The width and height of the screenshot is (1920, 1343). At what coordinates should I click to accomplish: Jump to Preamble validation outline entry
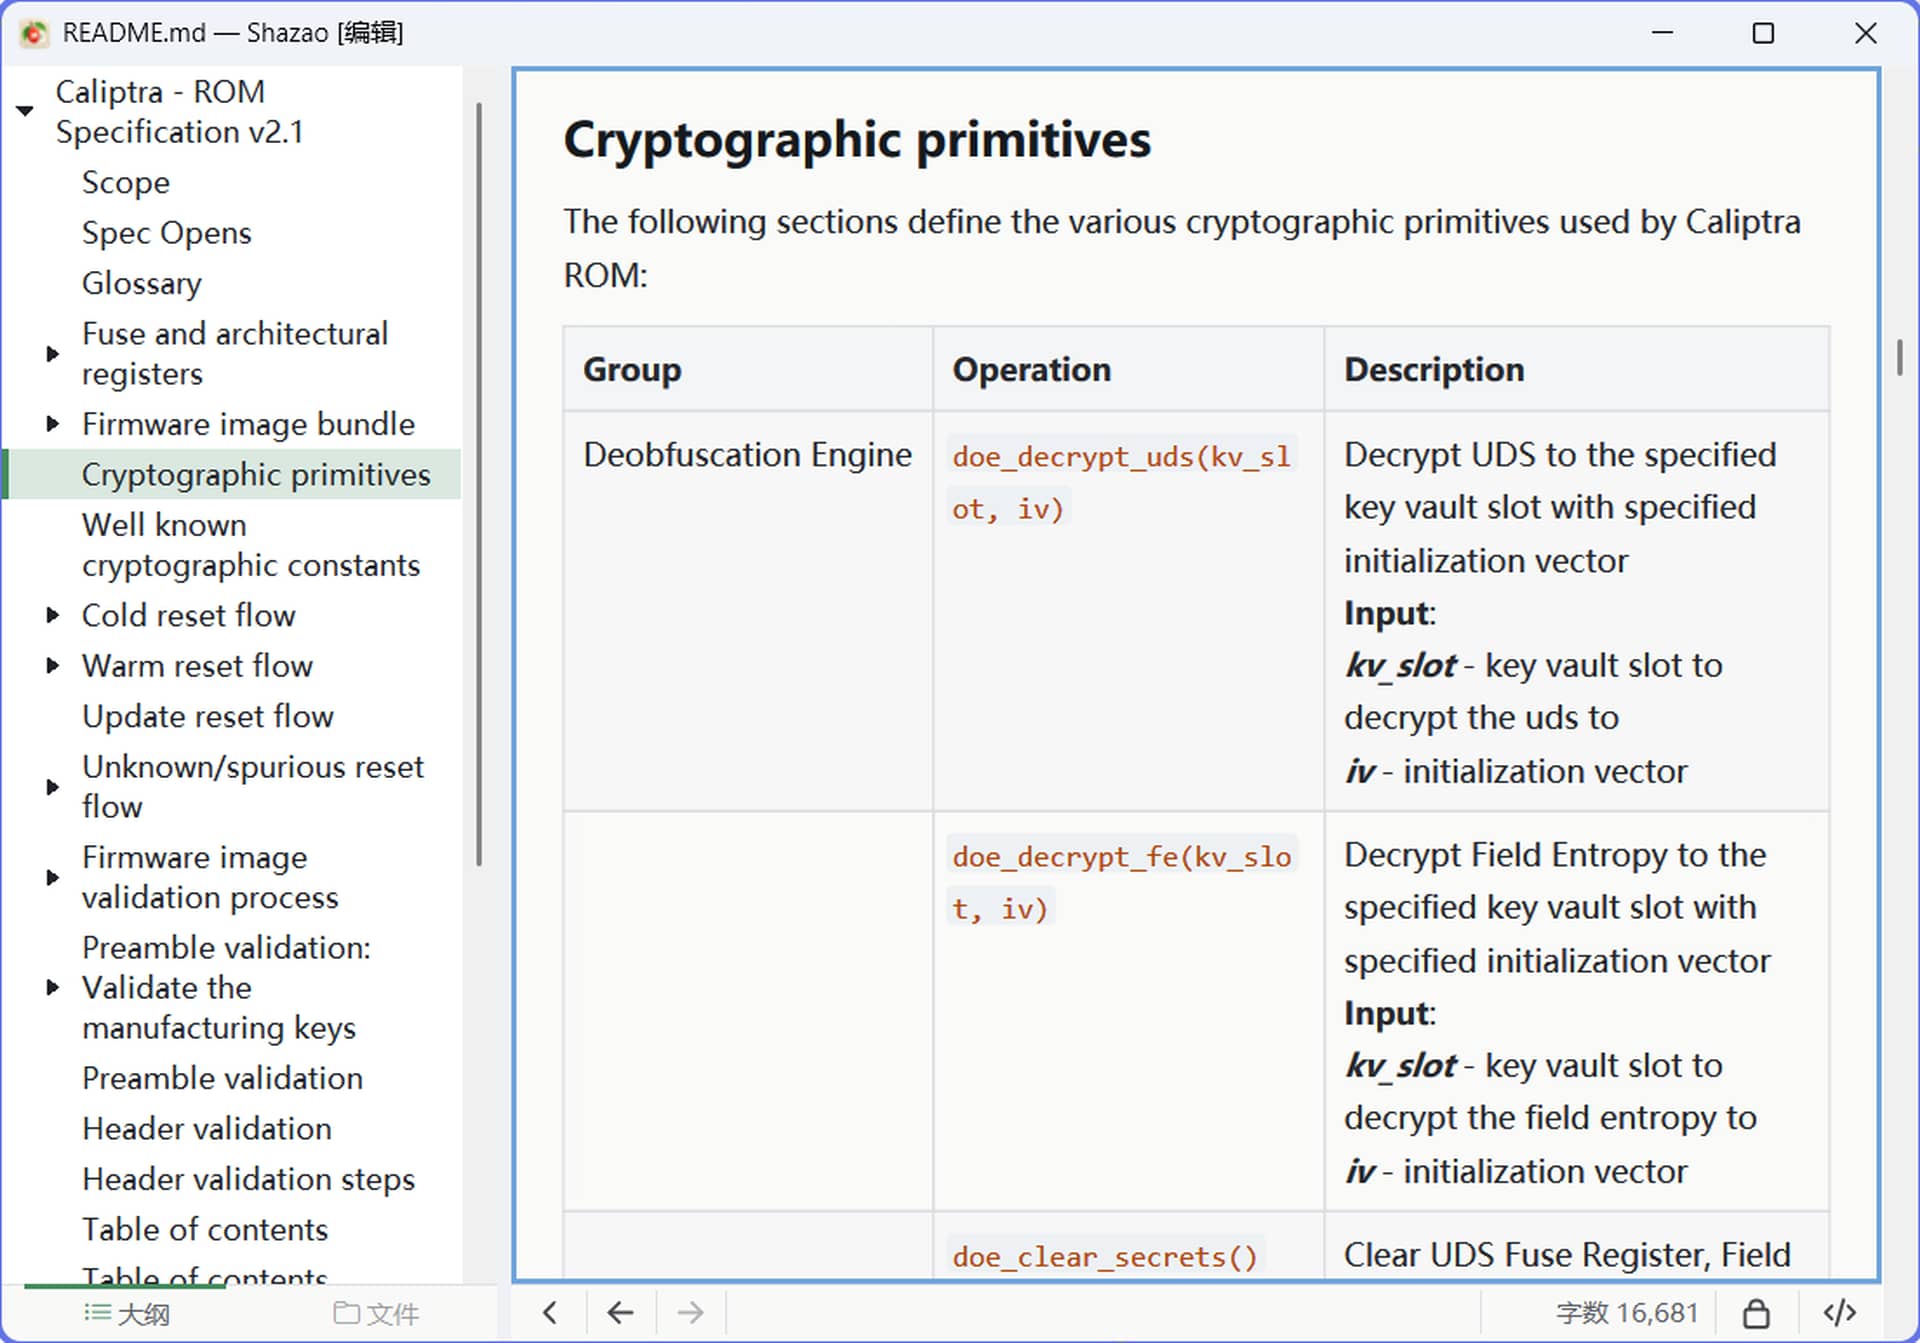point(222,1078)
